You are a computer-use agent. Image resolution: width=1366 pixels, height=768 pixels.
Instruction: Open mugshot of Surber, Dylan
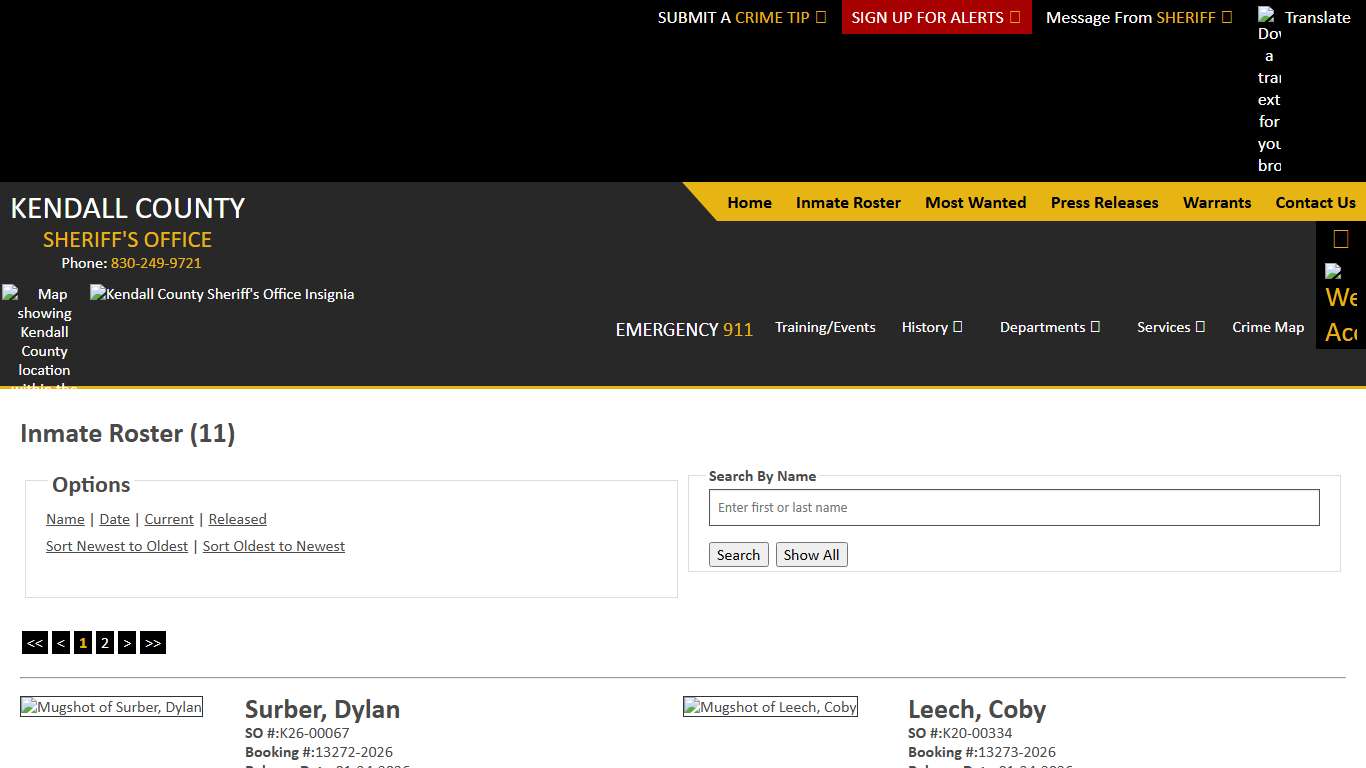pos(111,706)
